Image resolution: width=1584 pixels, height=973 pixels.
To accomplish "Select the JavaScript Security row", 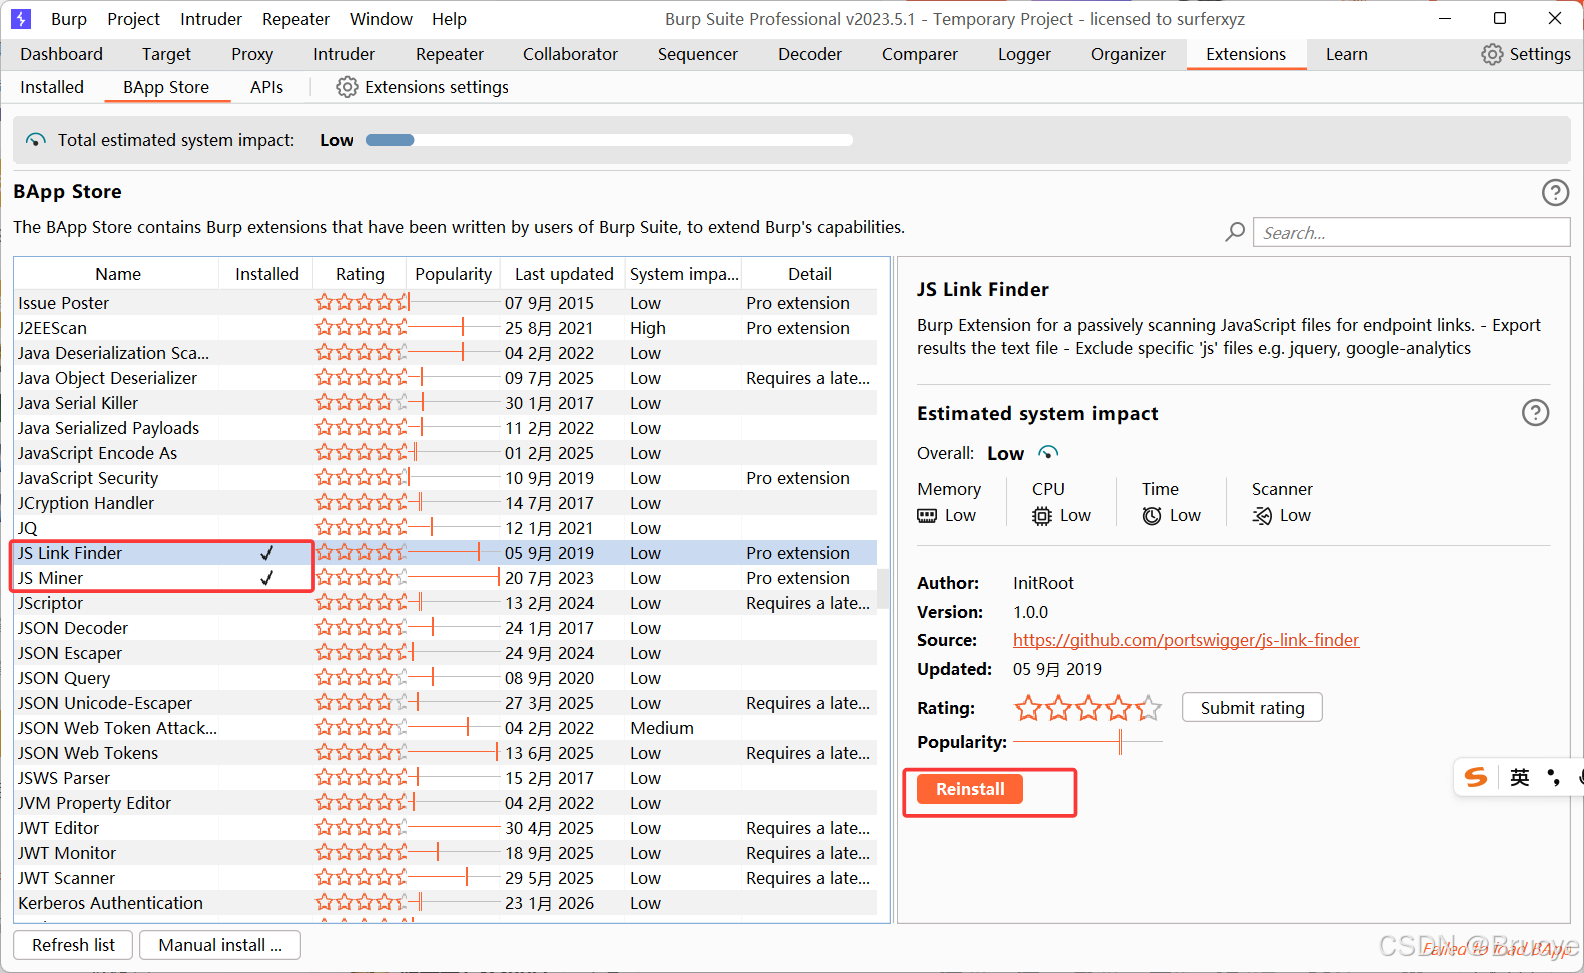I will 446,478.
